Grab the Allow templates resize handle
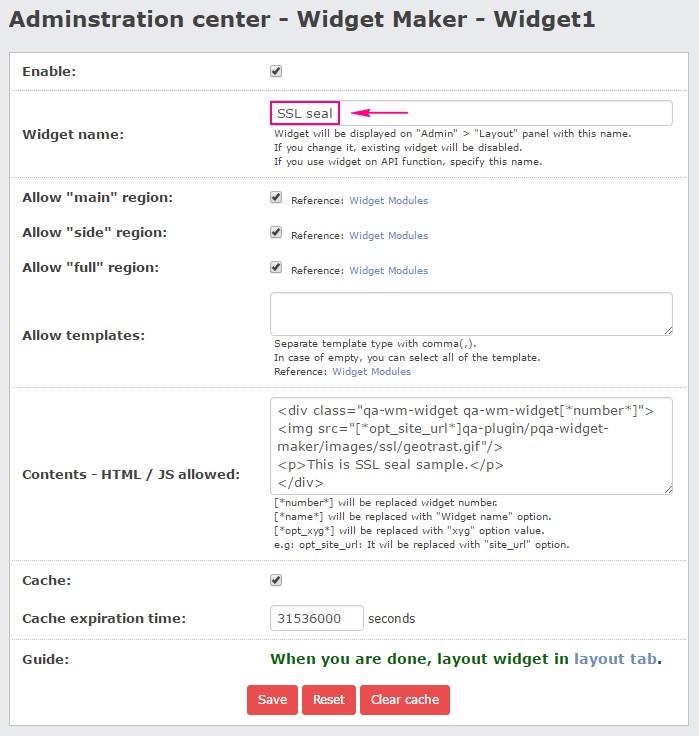This screenshot has height=736, width=699. point(667,330)
